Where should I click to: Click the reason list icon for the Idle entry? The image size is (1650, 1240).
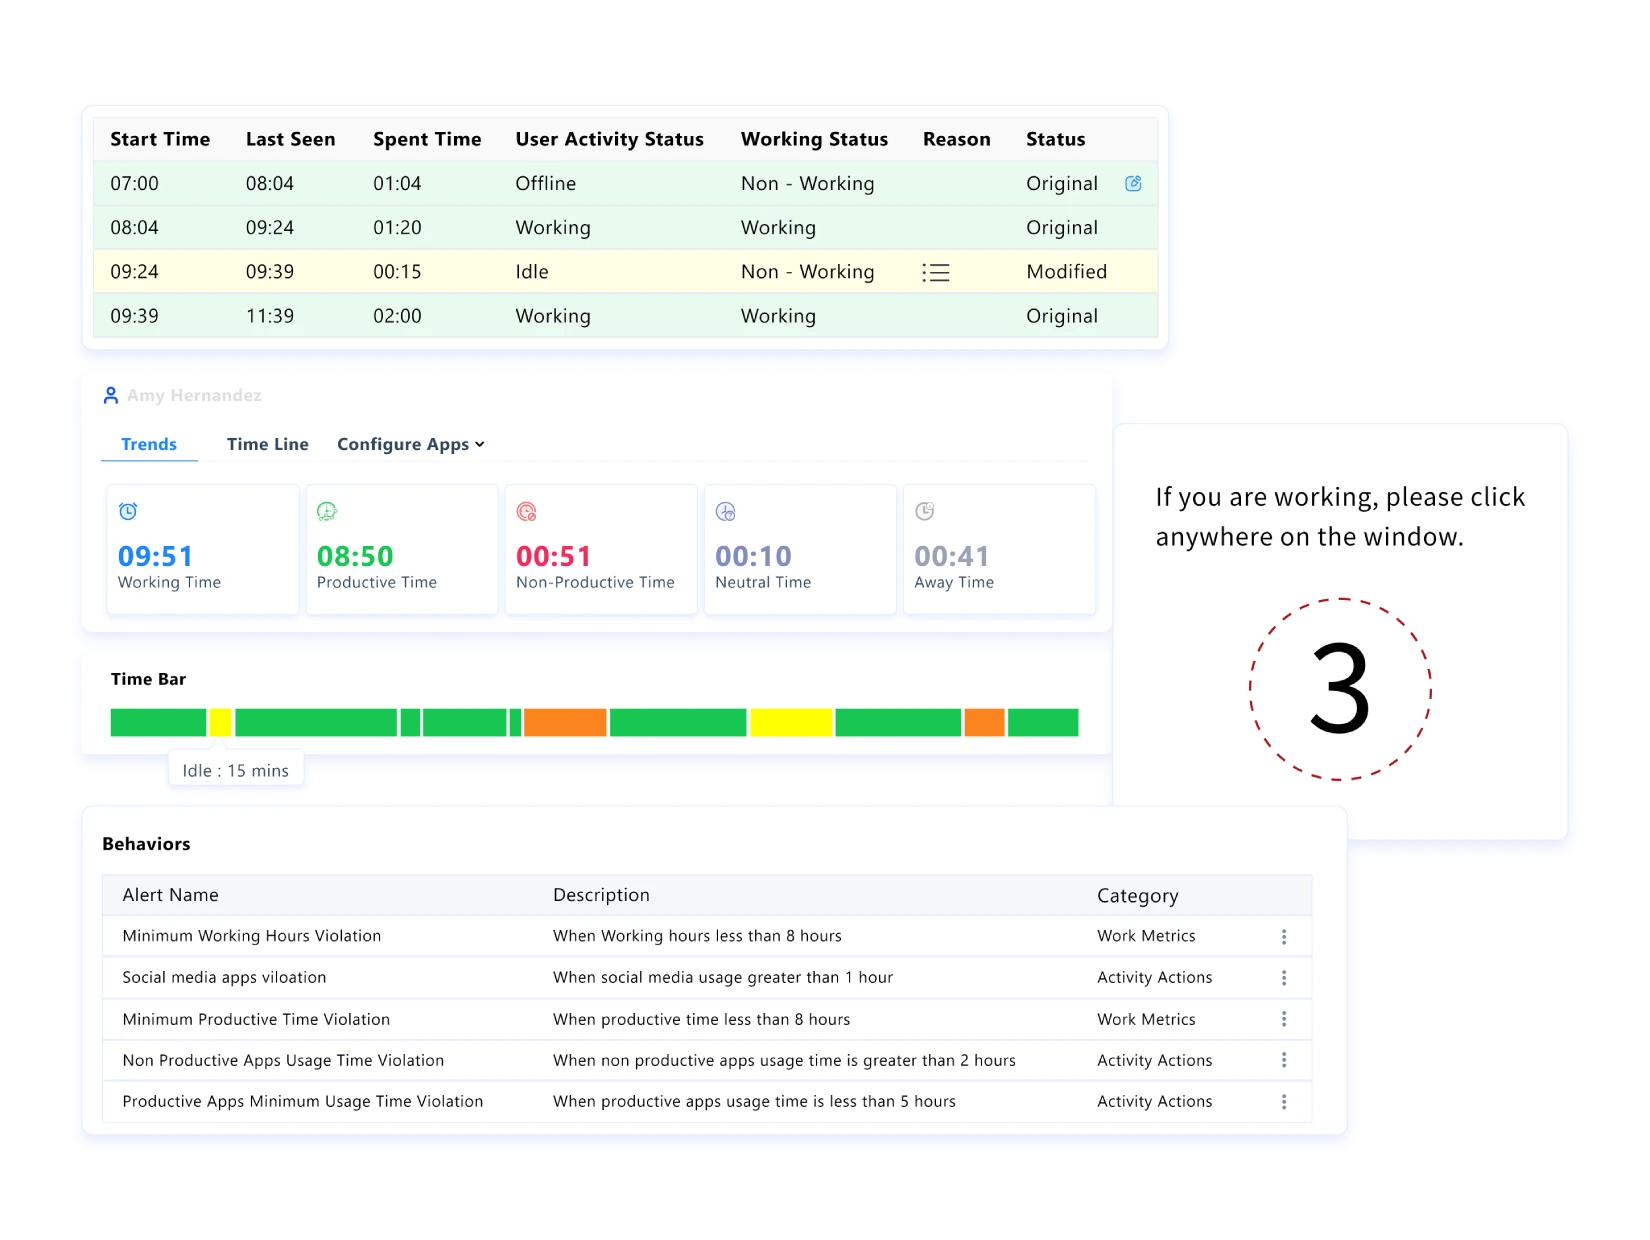point(937,271)
